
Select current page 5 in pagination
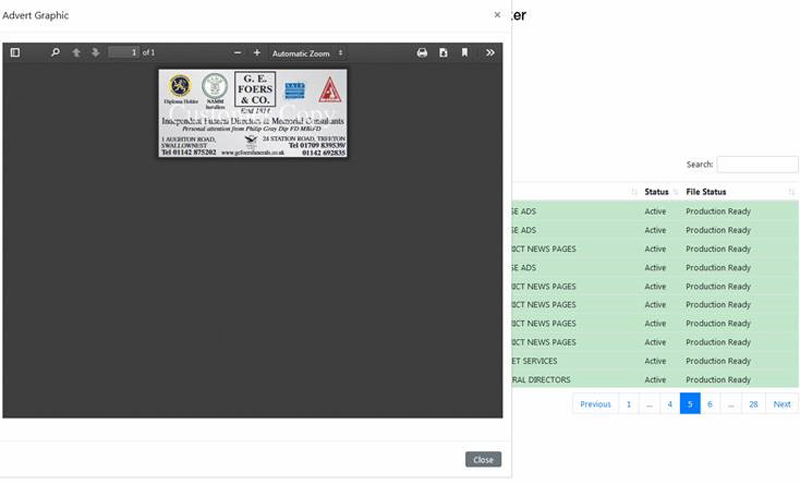(x=690, y=404)
